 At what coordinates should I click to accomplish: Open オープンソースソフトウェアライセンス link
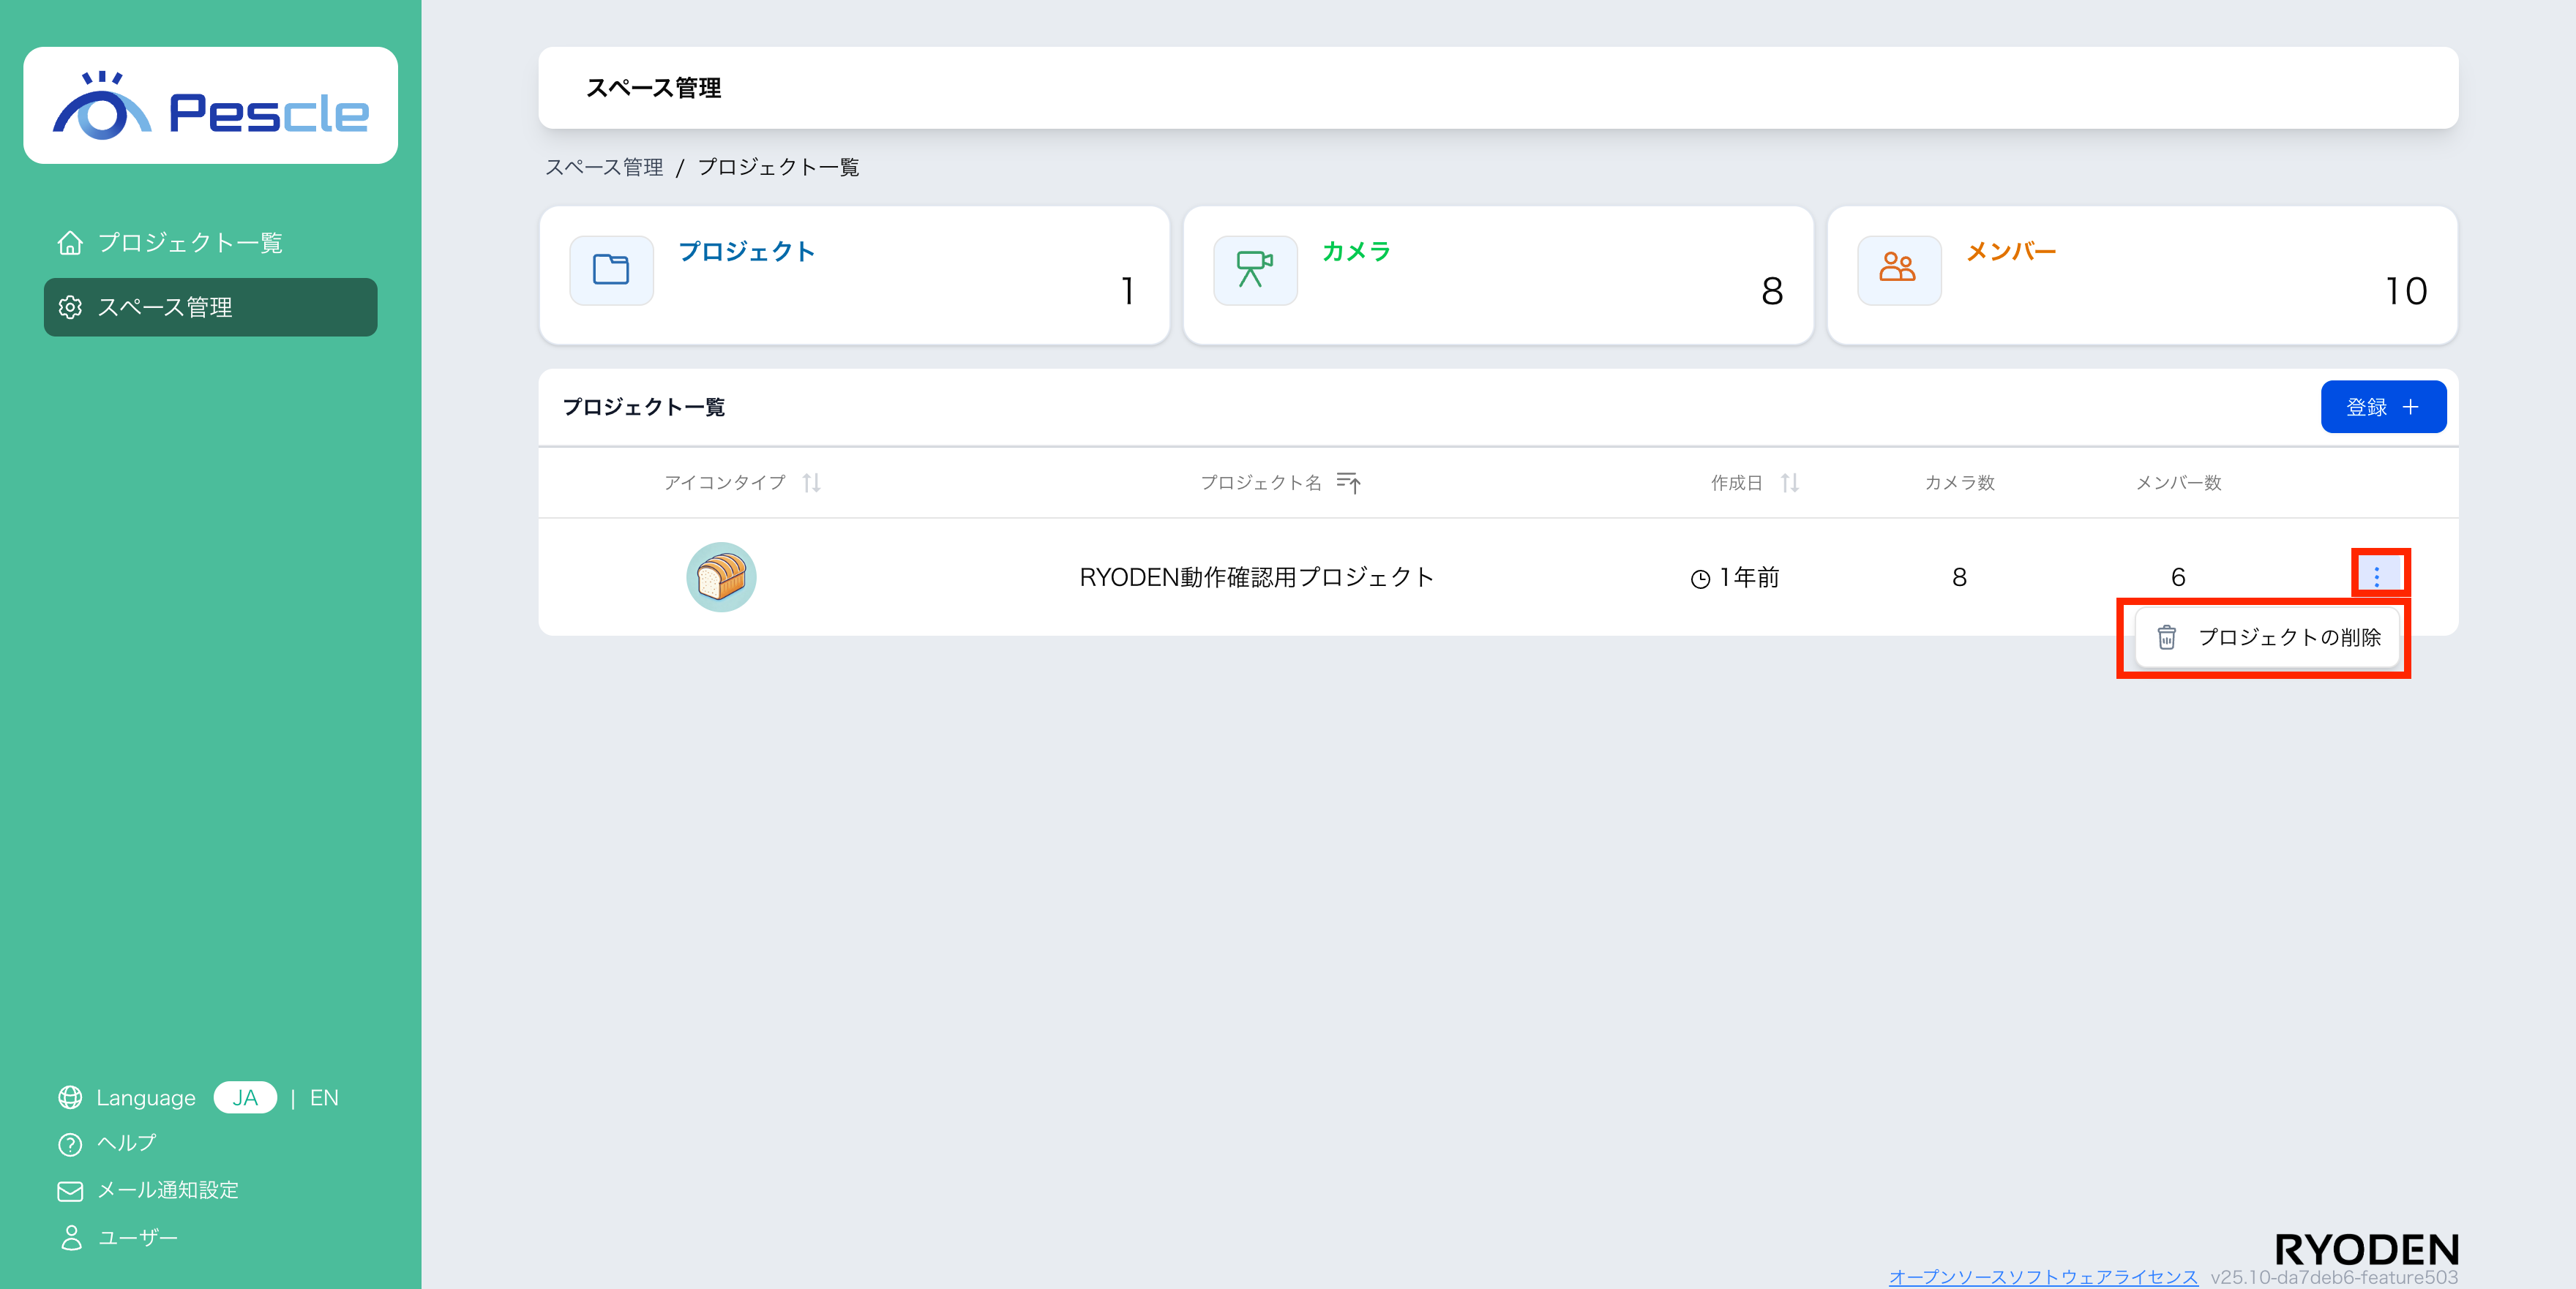(x=2042, y=1277)
